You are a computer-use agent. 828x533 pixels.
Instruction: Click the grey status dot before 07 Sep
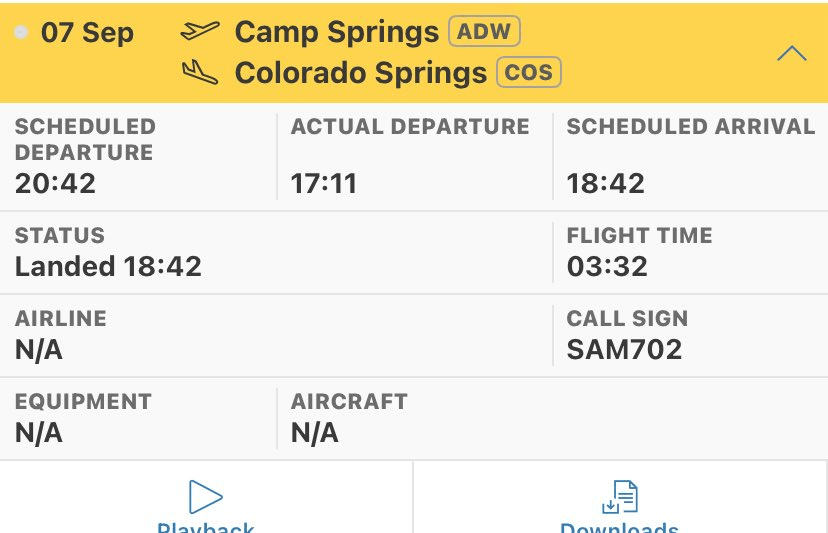click(21, 32)
